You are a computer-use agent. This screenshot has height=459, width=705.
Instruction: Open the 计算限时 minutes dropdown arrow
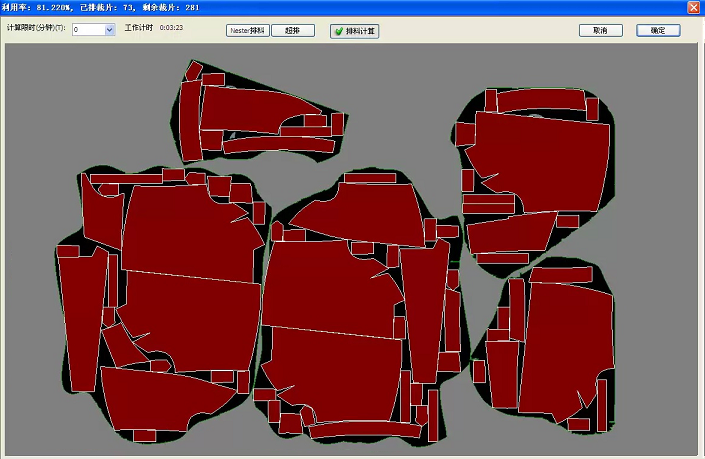[x=109, y=30]
